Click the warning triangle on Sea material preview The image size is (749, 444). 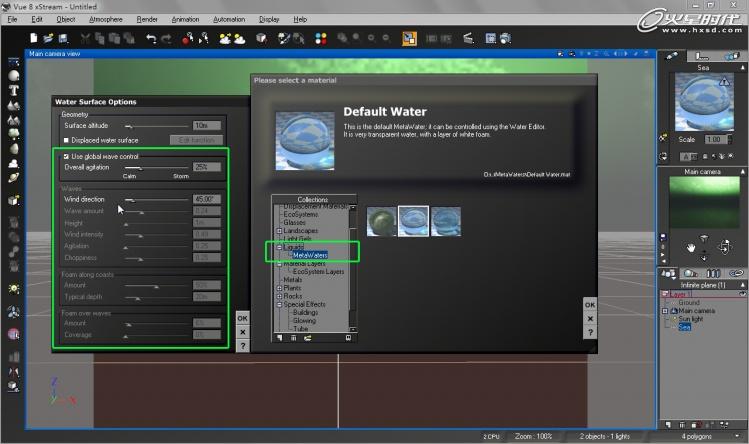click(x=724, y=82)
